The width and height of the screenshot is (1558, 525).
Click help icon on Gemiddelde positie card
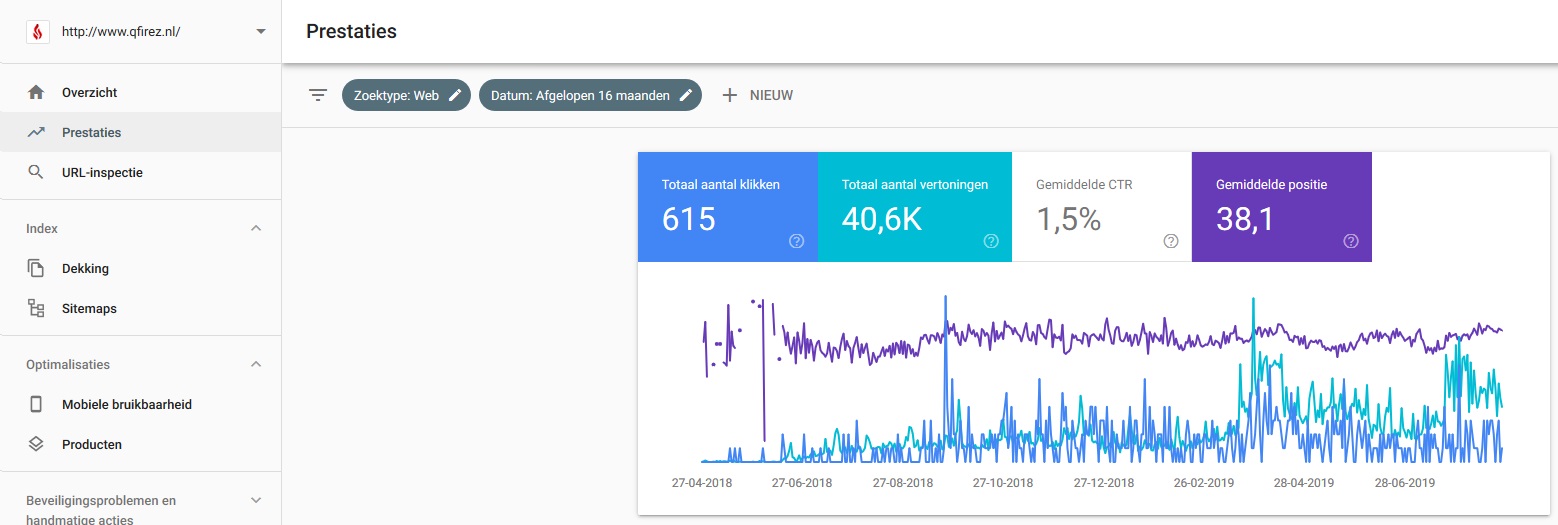point(1351,241)
